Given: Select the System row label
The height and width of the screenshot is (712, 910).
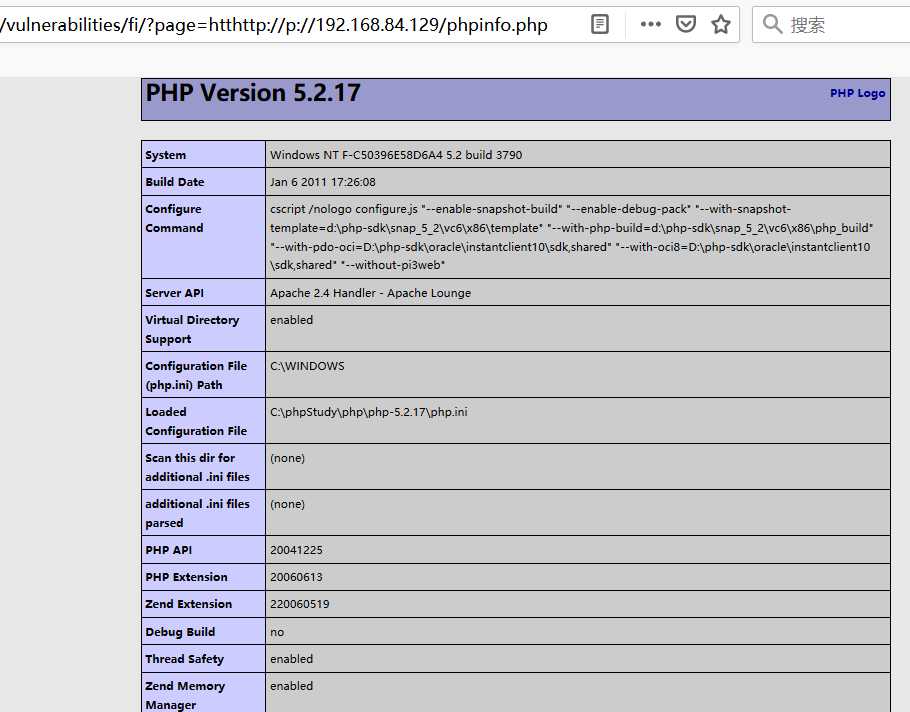Looking at the screenshot, I should (165, 155).
